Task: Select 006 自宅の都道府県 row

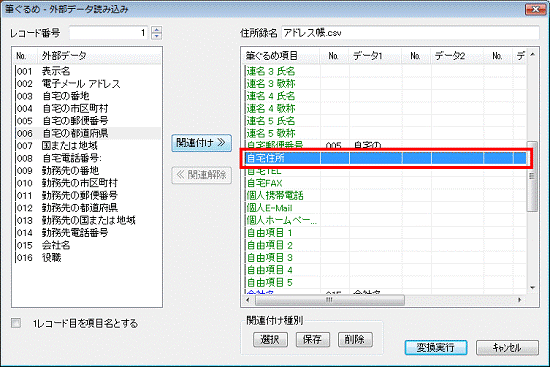Action: 88,133
